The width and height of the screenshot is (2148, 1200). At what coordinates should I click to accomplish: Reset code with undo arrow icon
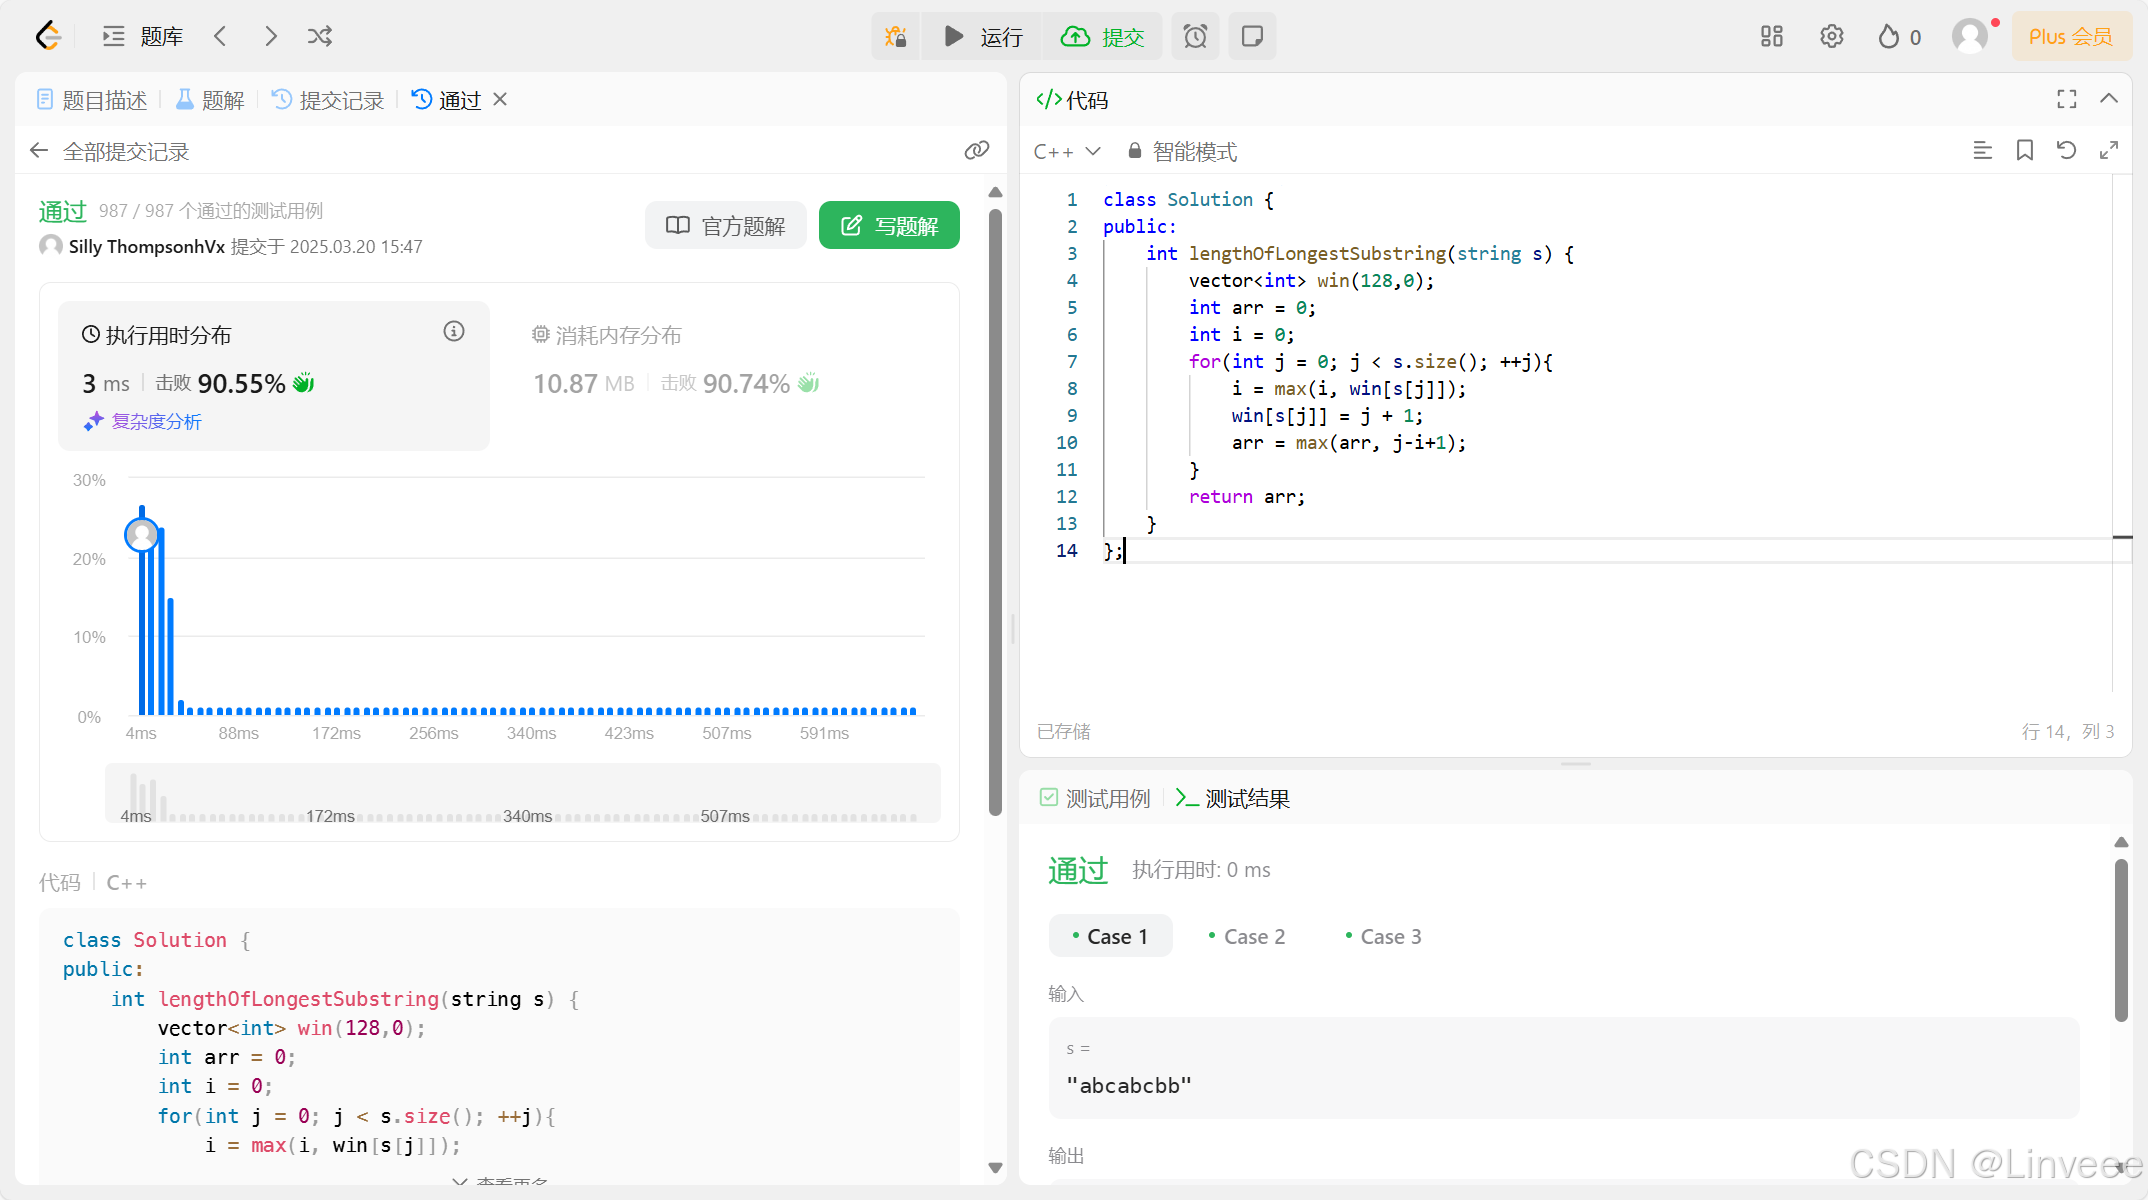(x=2067, y=151)
